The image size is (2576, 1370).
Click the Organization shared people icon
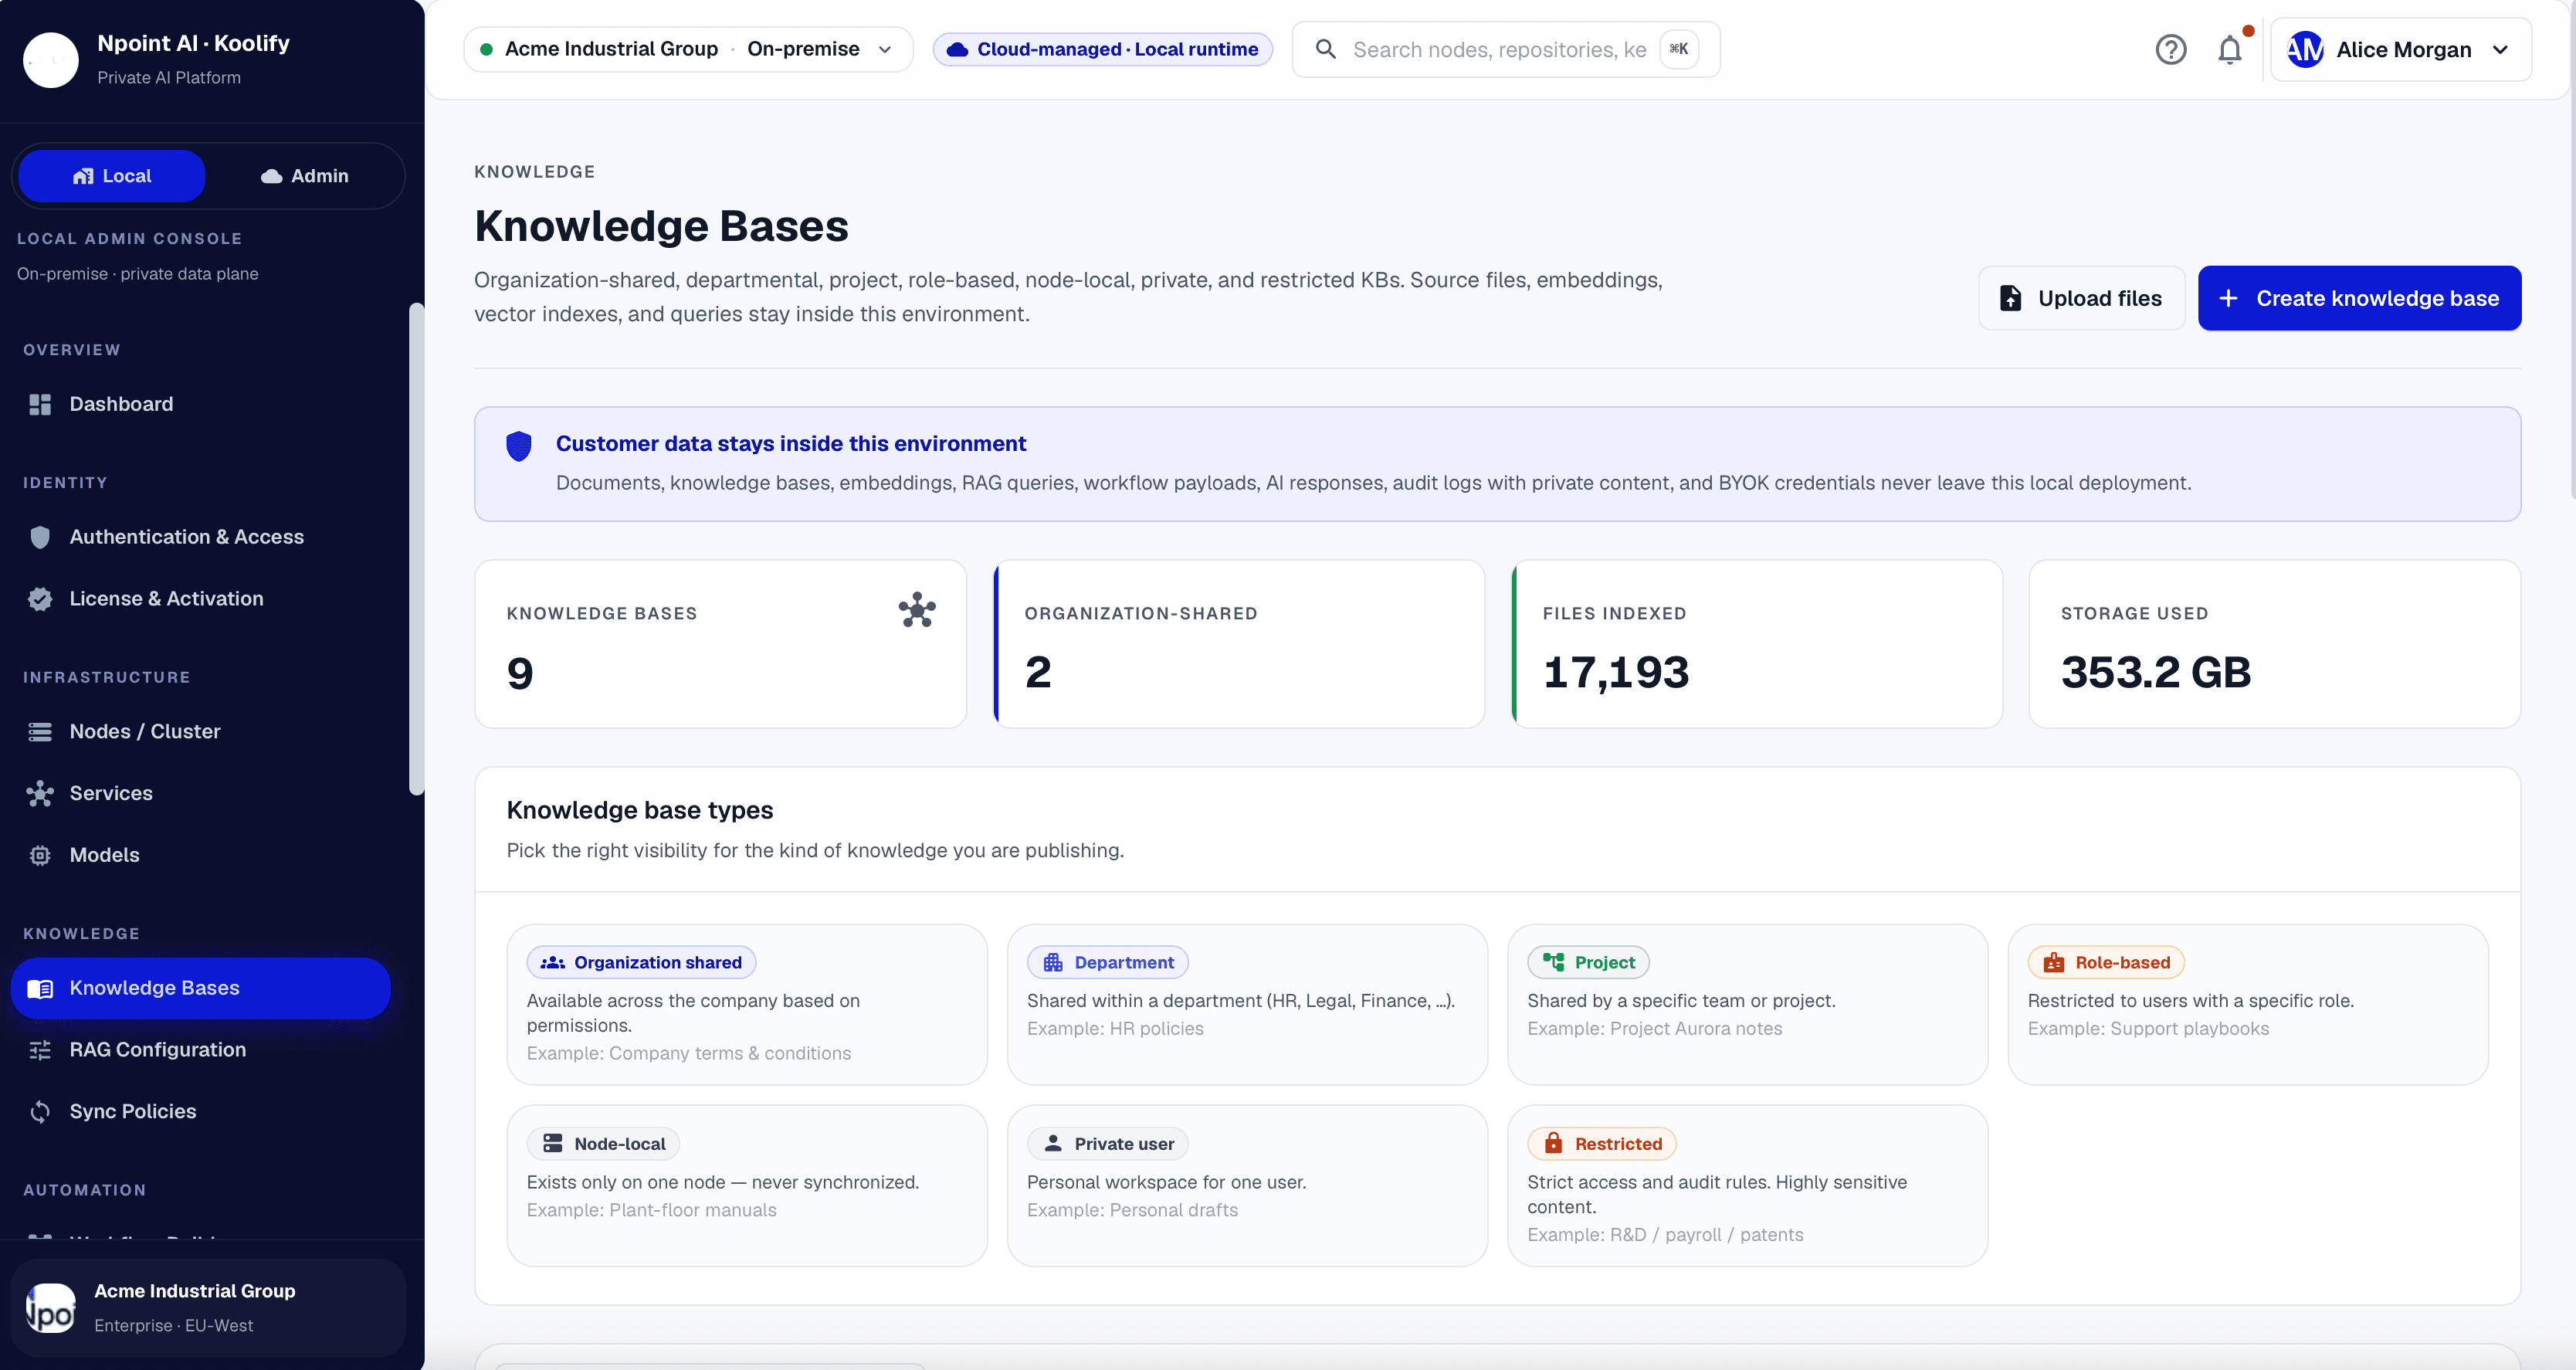tap(553, 963)
